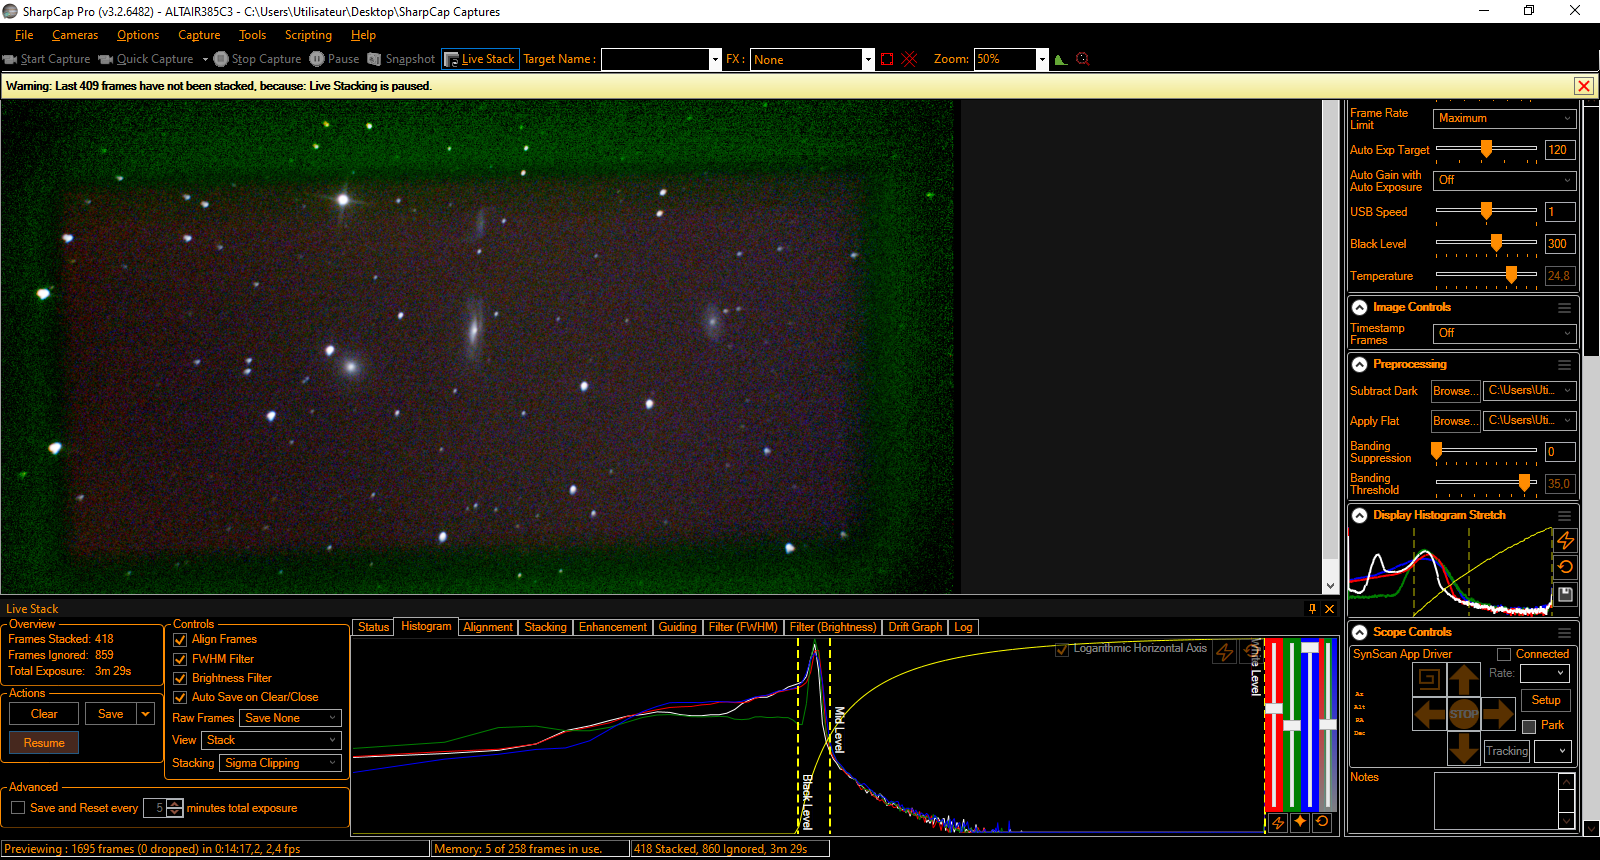Toggle the red reticule crosshair overlay
Image resolution: width=1600 pixels, height=860 pixels.
pyautogui.click(x=910, y=59)
